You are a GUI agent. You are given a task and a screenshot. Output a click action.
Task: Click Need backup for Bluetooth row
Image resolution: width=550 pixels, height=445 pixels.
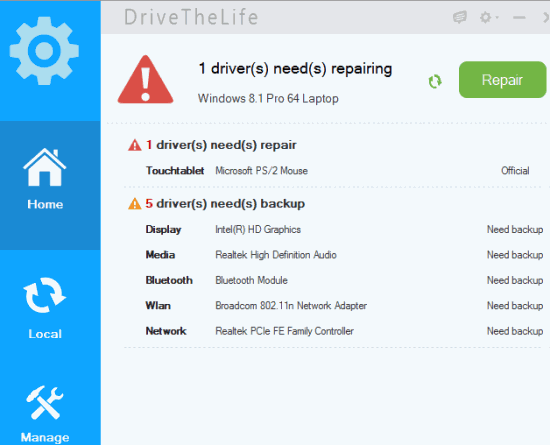[515, 280]
